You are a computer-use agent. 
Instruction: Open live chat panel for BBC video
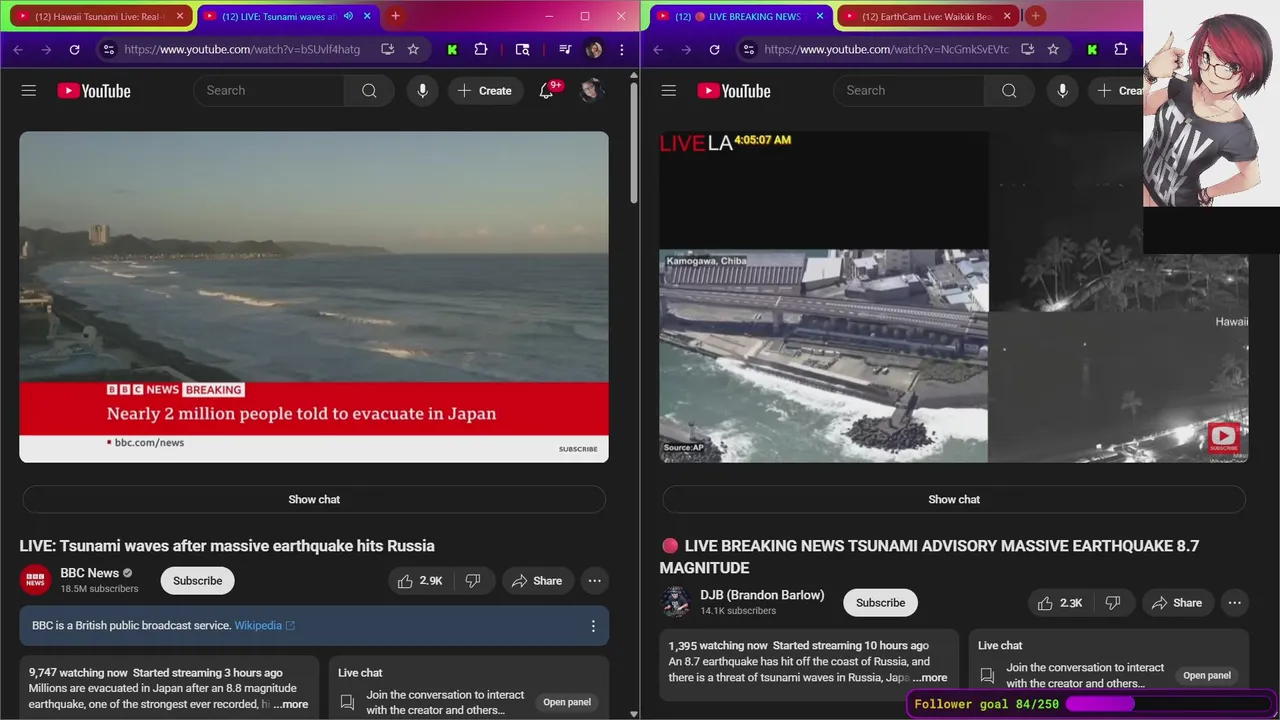pos(567,702)
